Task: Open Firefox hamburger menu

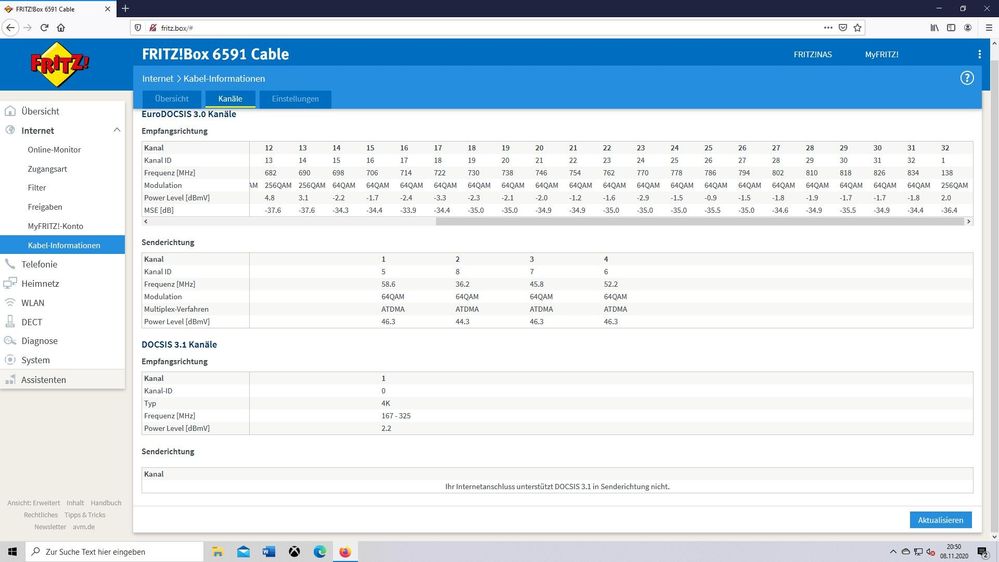Action: (x=989, y=27)
